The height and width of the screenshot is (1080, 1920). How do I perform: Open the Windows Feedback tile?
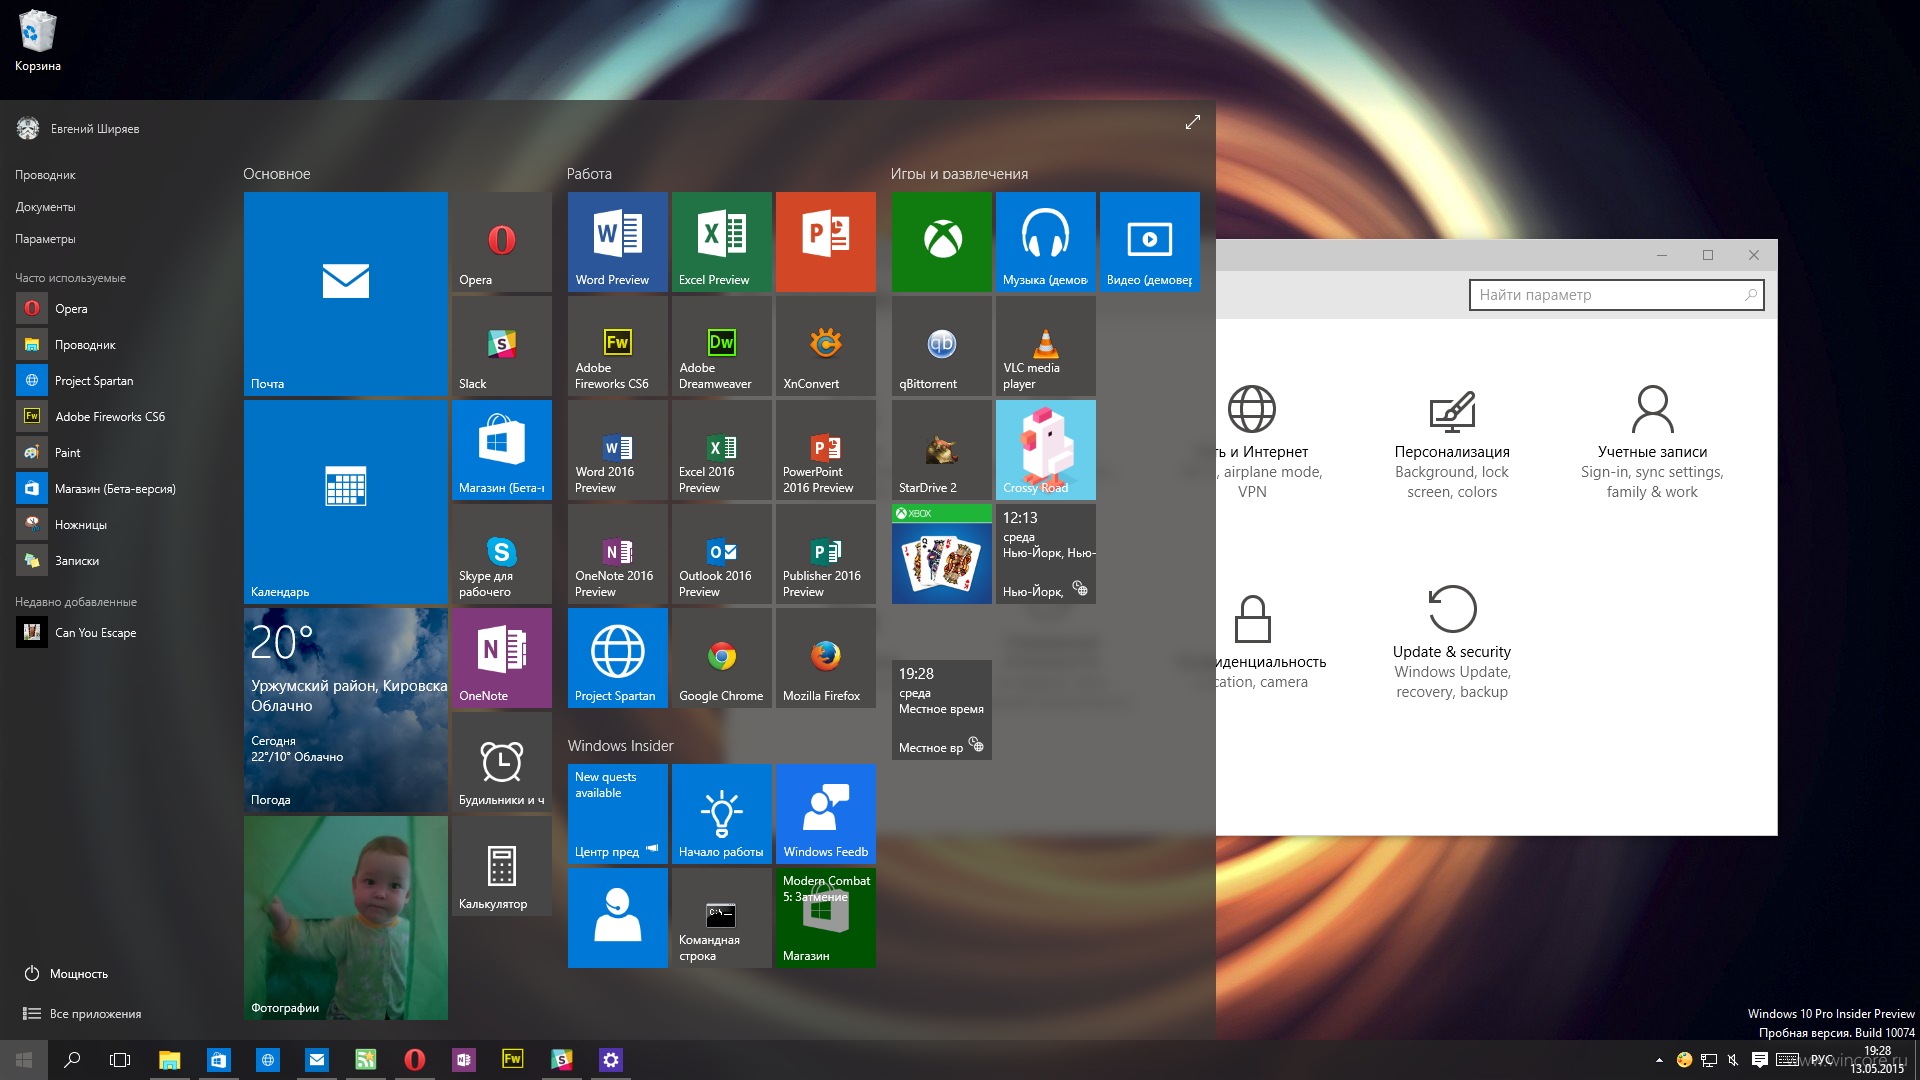[825, 814]
